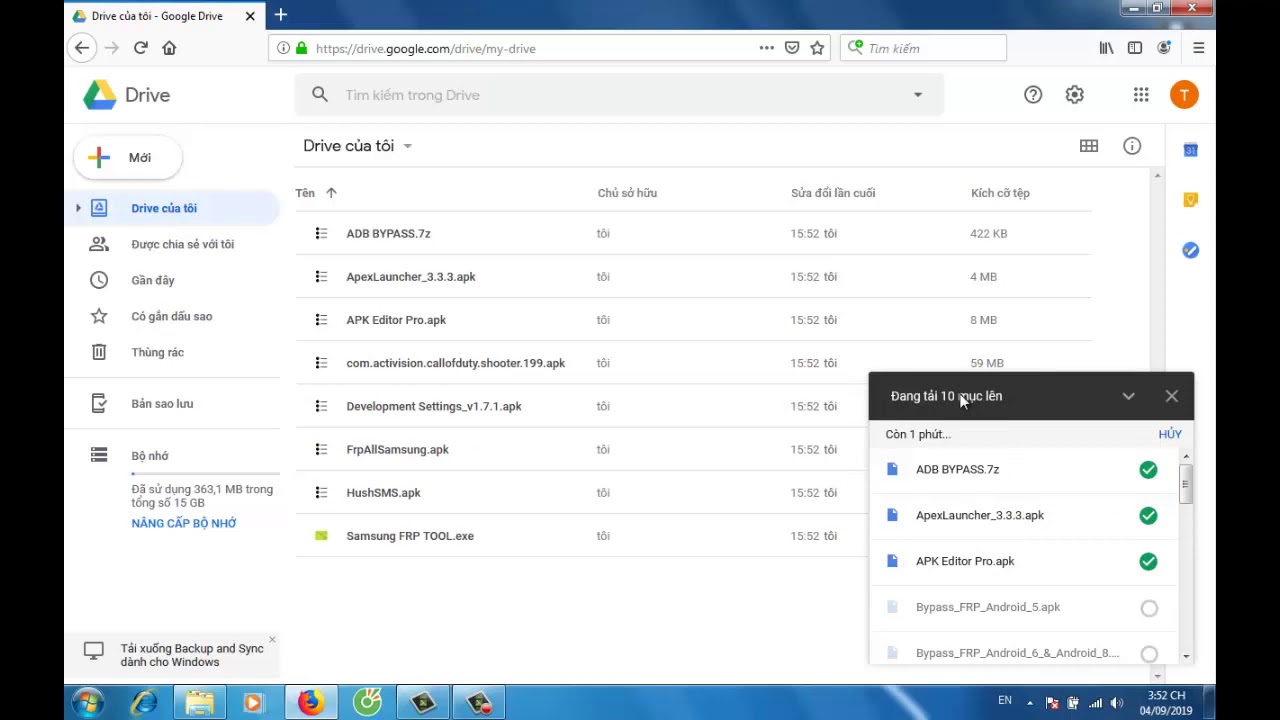Click the taskbar volume icon
Screen dimensions: 1280x720
[1117, 703]
